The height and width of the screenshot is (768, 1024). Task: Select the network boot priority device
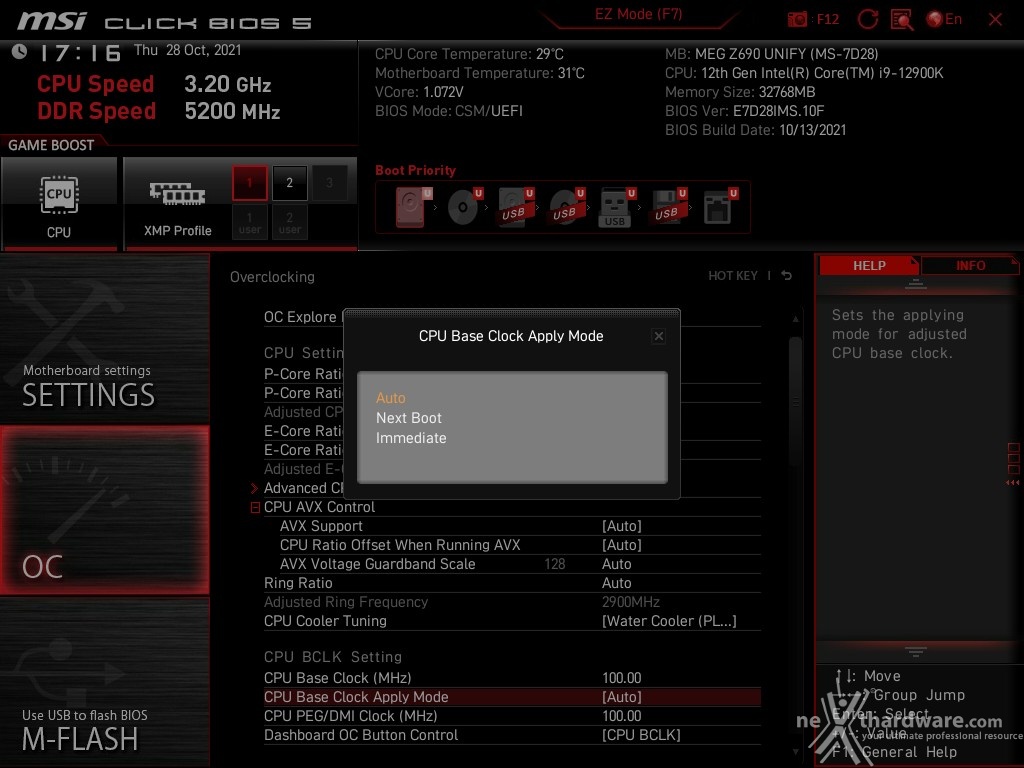pos(720,207)
